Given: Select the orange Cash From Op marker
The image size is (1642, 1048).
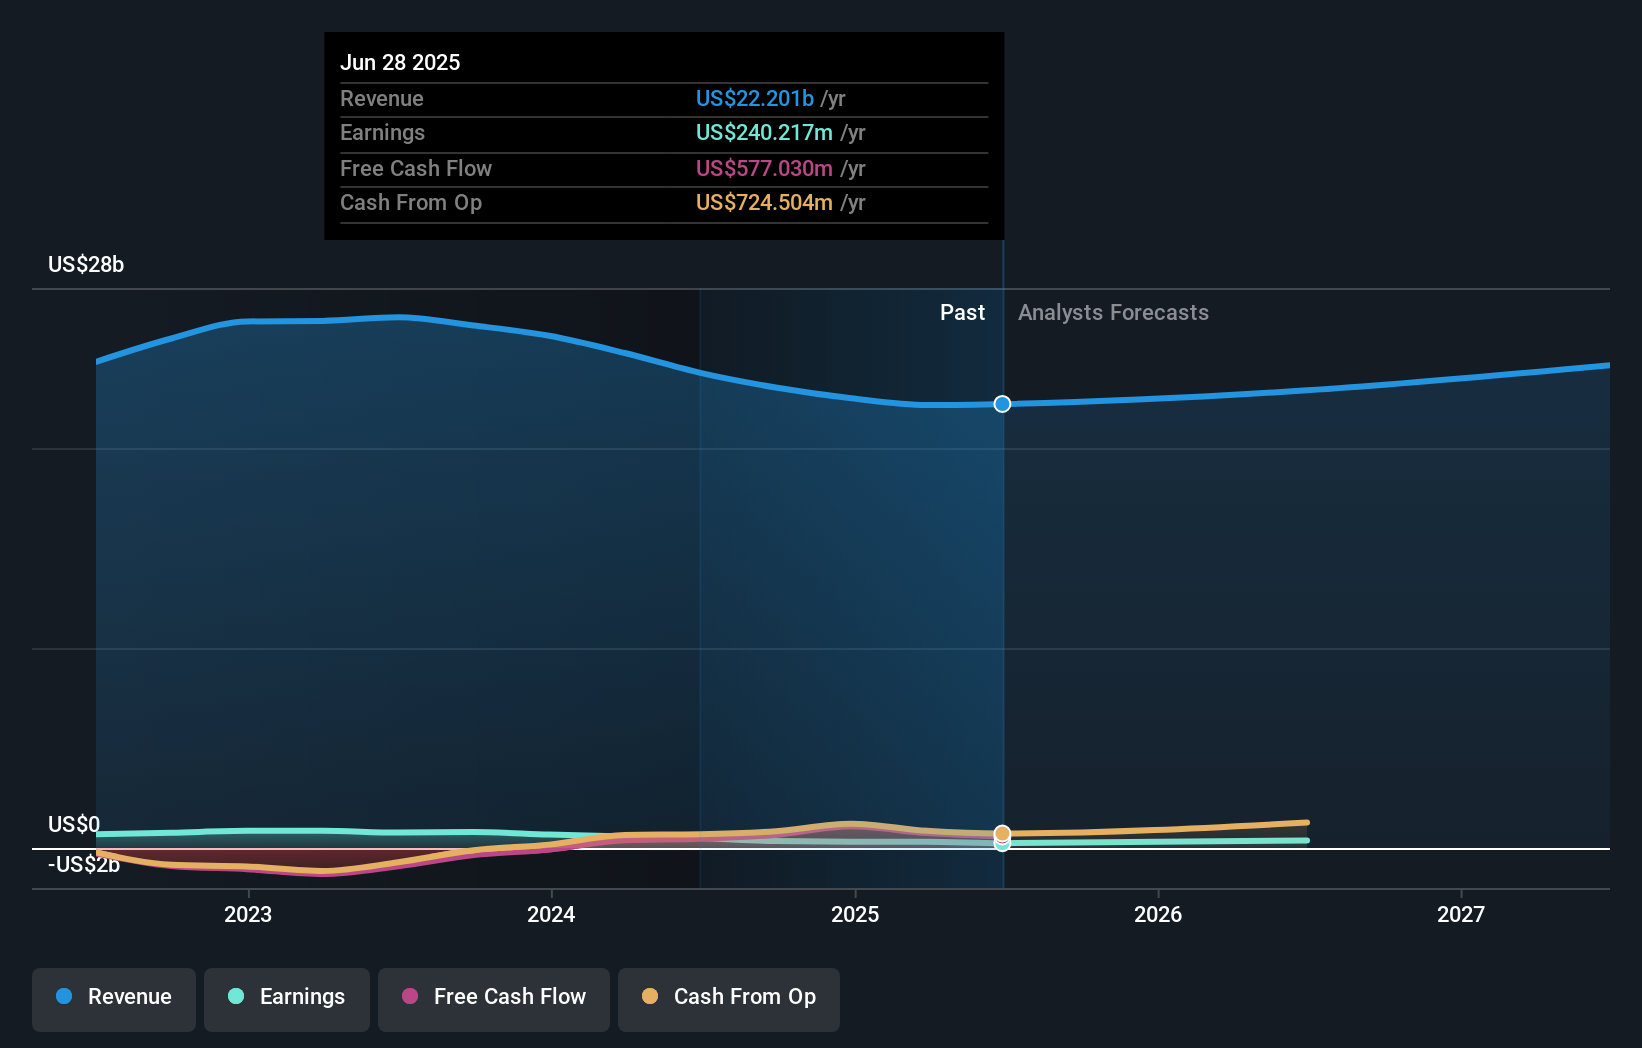Looking at the screenshot, I should tap(1002, 832).
